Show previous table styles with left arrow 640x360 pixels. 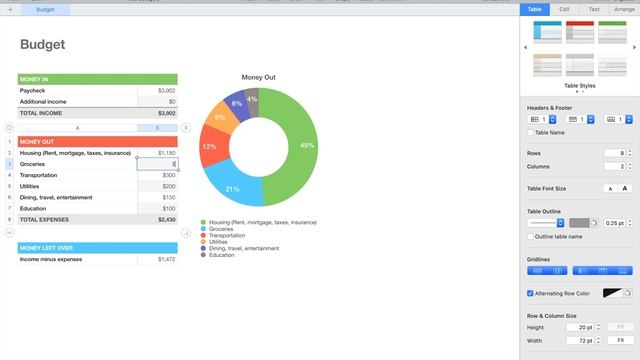tap(525, 47)
